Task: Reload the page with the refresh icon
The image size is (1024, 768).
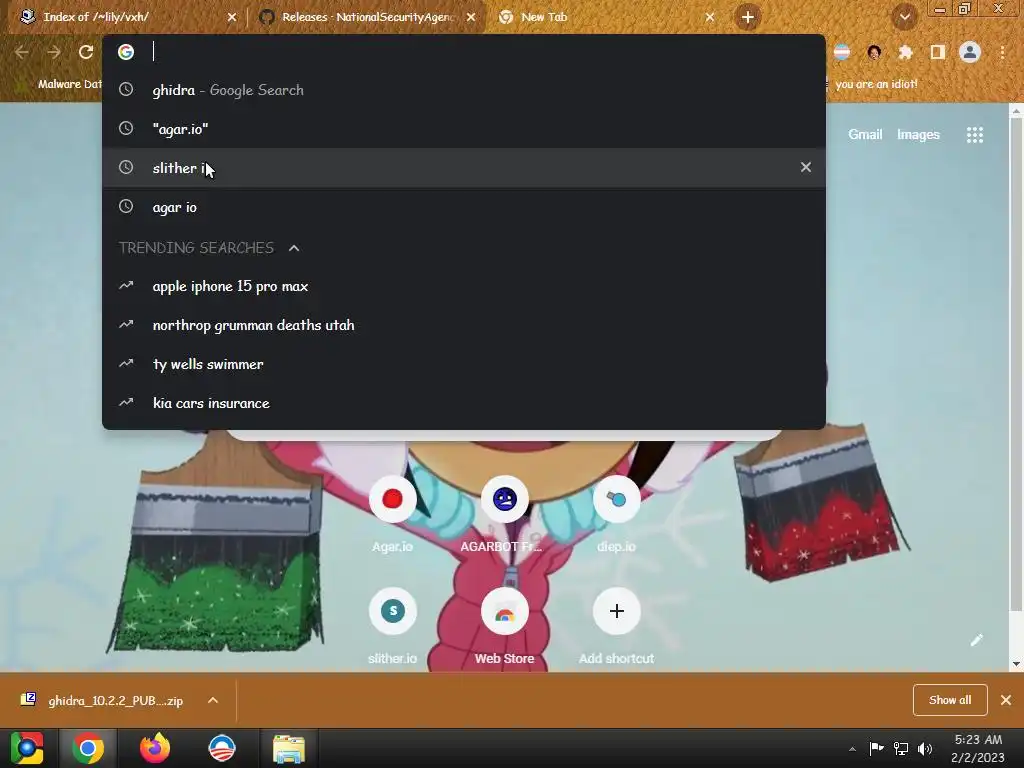Action: (x=86, y=52)
